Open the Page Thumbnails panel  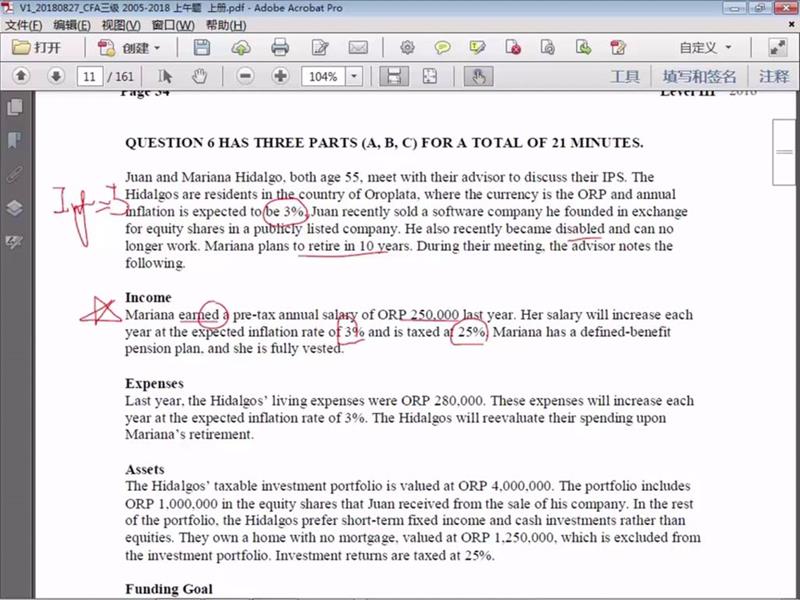click(x=14, y=107)
